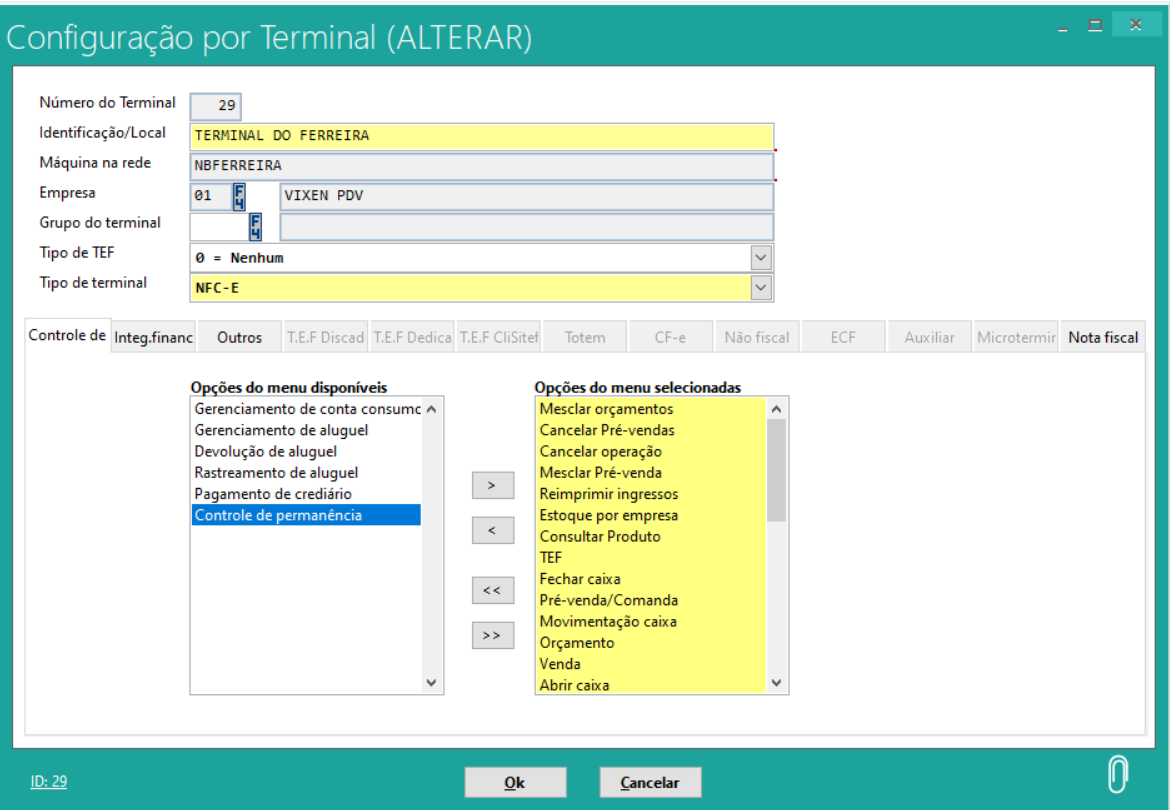1170x810 pixels.
Task: Remove selected option with < button
Action: pyautogui.click(x=492, y=530)
